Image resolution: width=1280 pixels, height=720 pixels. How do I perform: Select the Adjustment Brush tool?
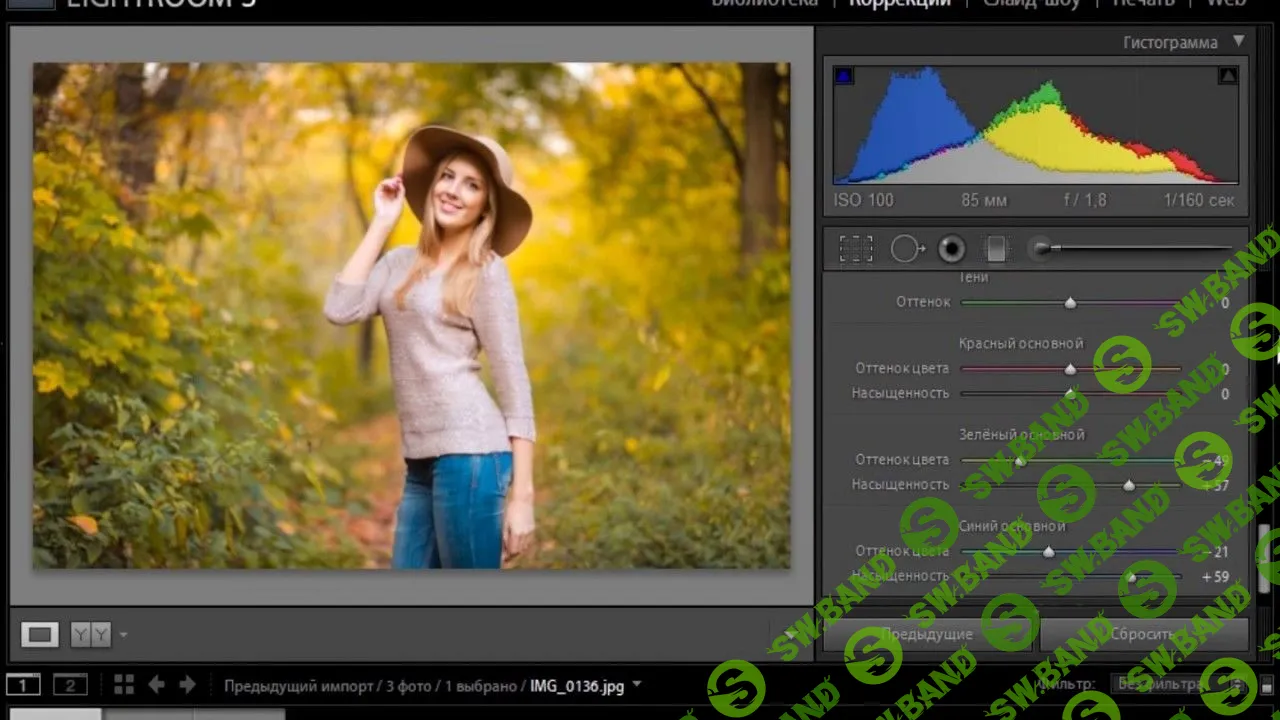pos(1040,248)
